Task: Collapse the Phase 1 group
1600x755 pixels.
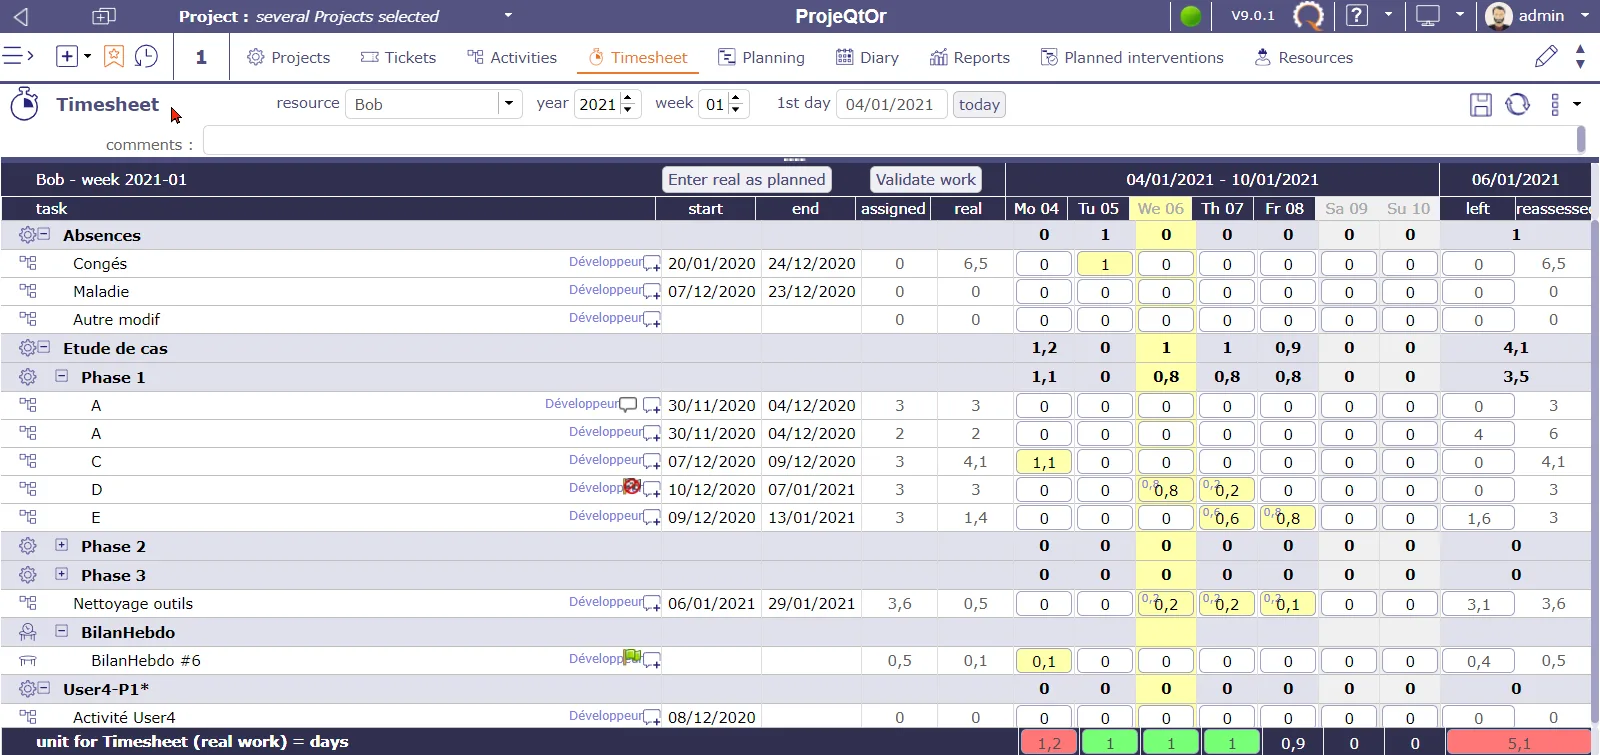Action: 61,376
